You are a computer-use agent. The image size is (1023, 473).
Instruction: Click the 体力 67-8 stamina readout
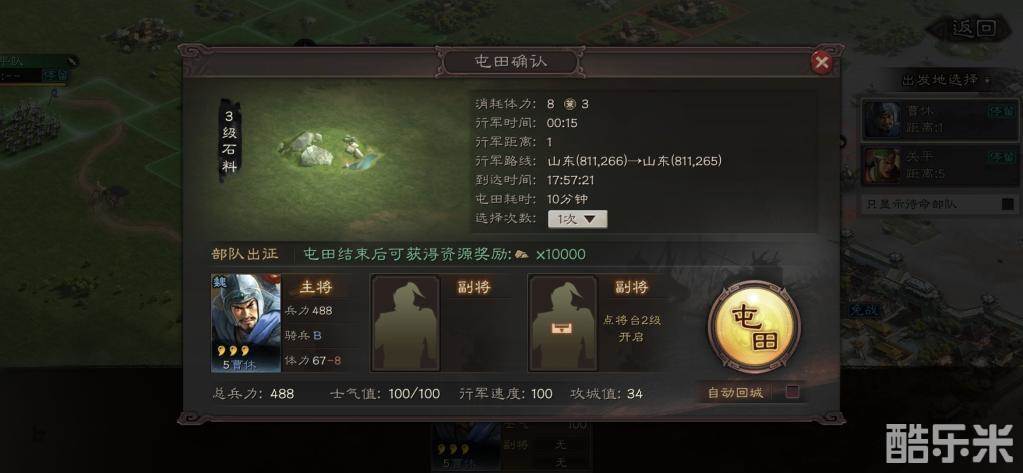(313, 360)
